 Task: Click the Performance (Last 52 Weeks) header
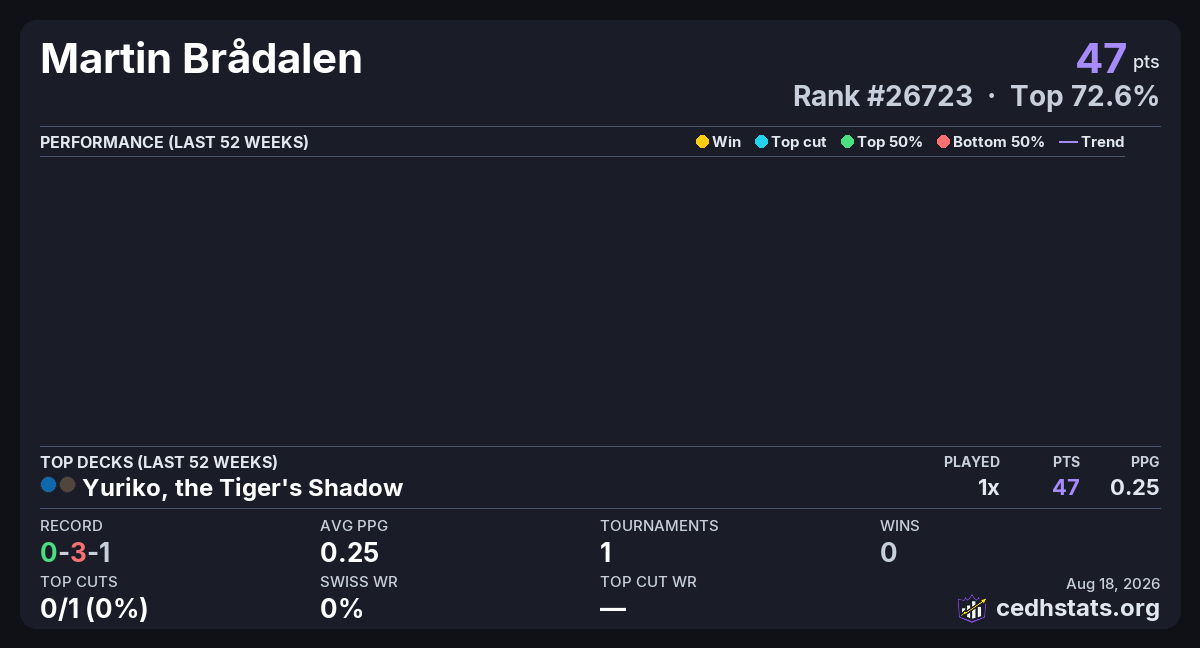click(174, 142)
